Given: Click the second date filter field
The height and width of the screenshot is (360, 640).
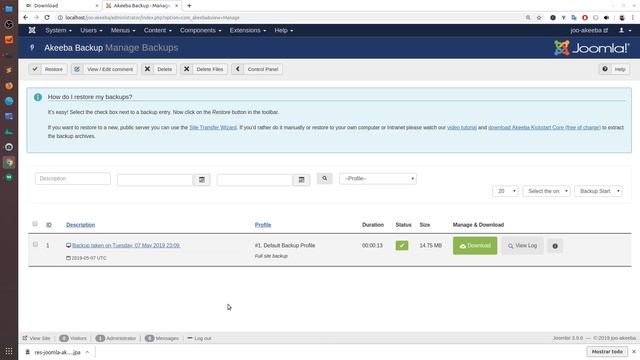Looking at the screenshot, I should [x=255, y=180].
